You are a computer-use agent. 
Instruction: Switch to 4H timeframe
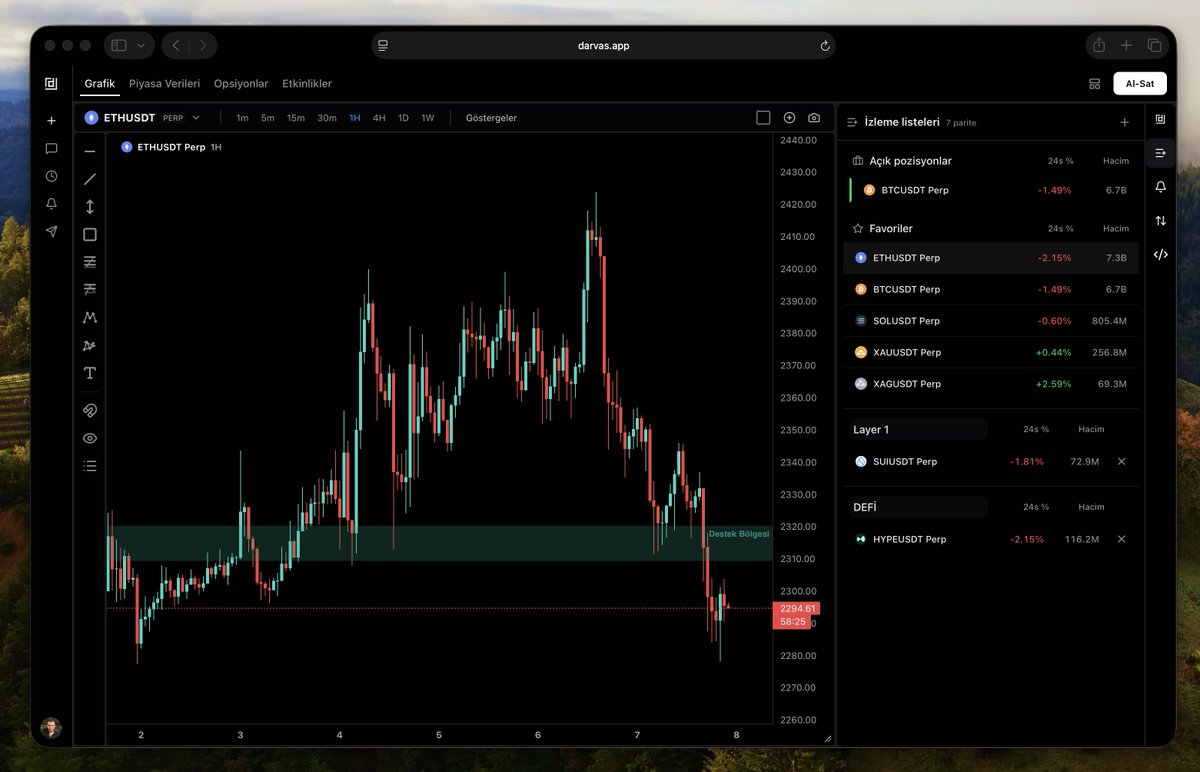(x=379, y=118)
